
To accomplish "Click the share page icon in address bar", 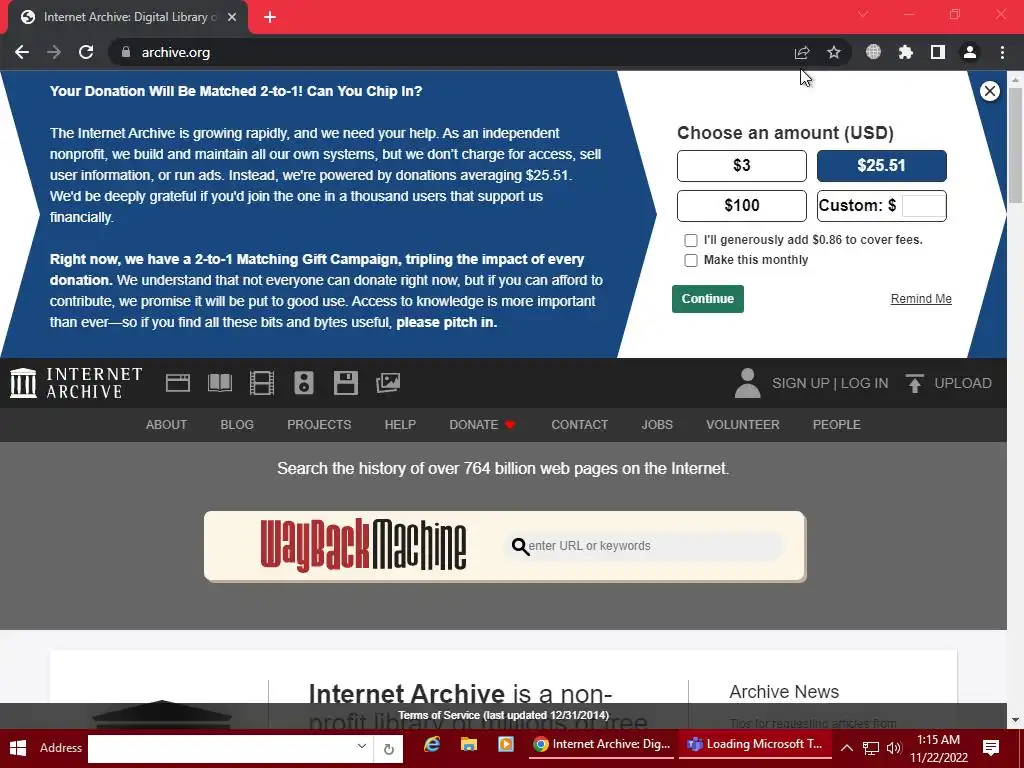I will pyautogui.click(x=802, y=52).
